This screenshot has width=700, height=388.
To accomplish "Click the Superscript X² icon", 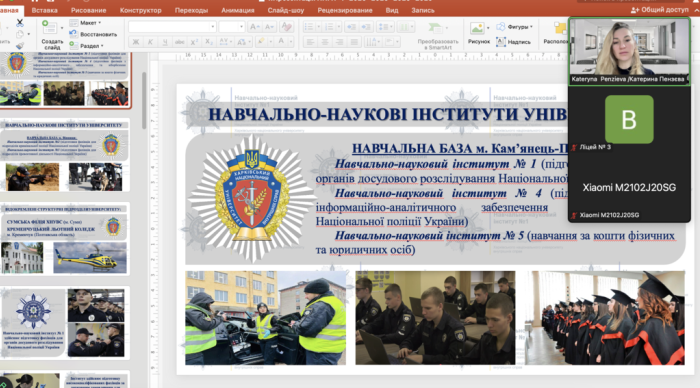I will coord(194,42).
